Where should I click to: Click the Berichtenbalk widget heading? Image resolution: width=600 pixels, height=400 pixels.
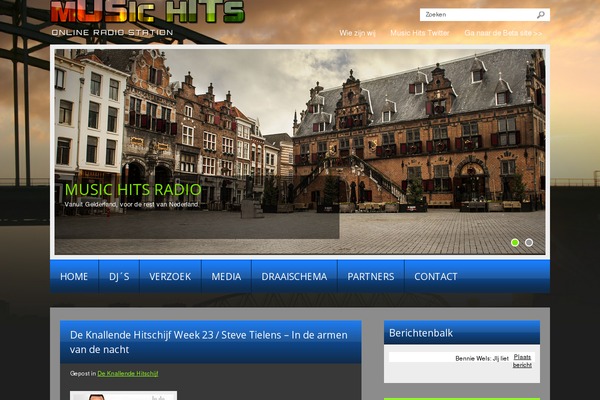point(421,333)
